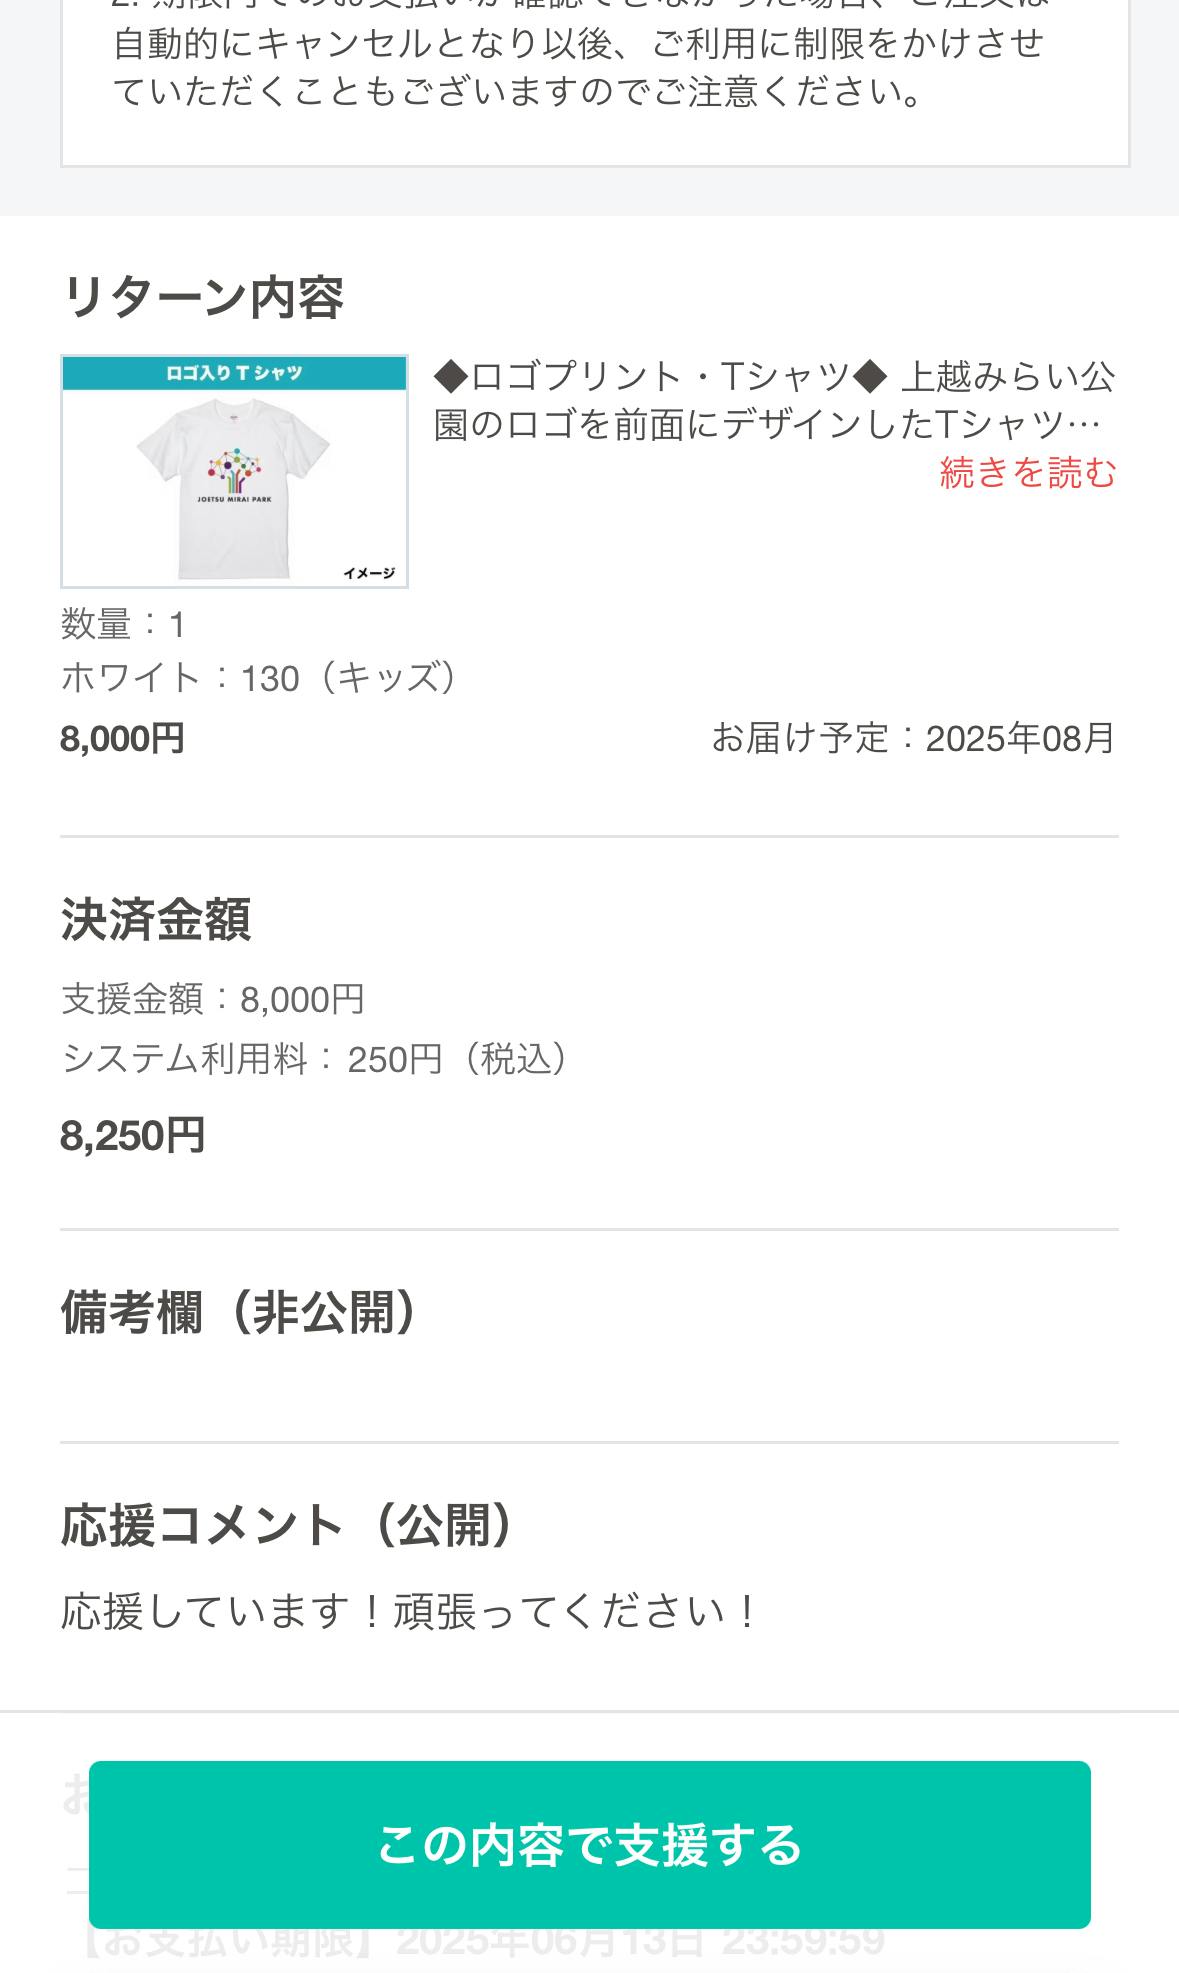Click the 数量：1 quantity text

click(x=123, y=625)
